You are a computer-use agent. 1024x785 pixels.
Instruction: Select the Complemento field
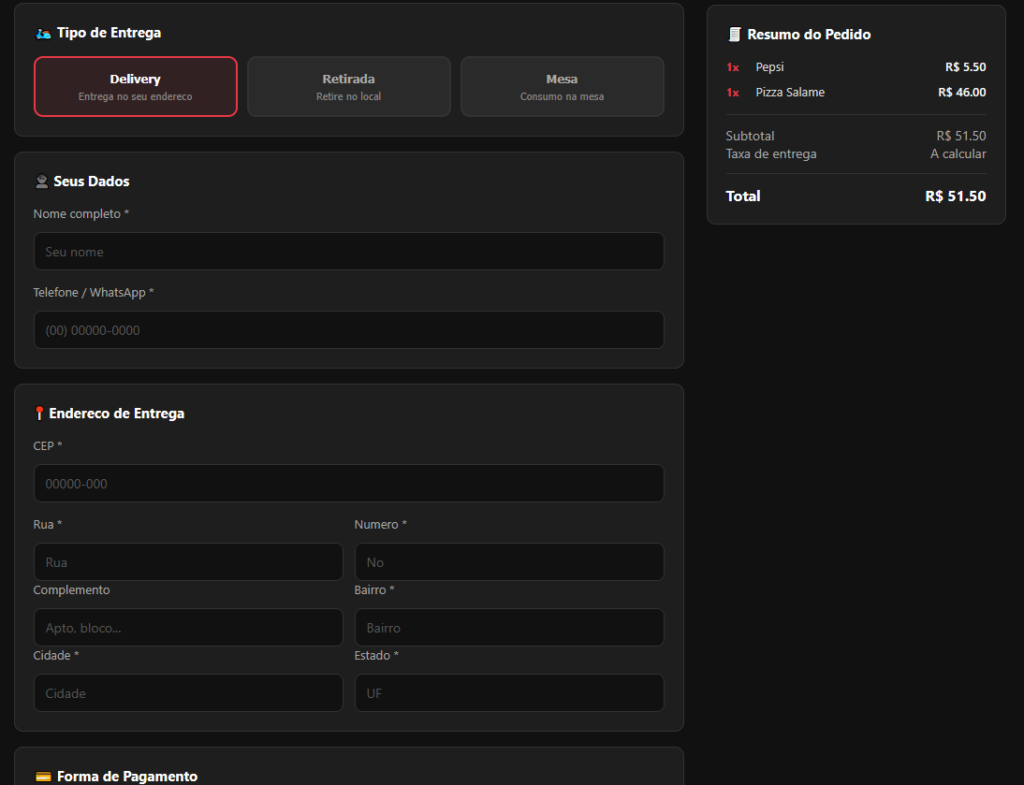[x=188, y=628]
